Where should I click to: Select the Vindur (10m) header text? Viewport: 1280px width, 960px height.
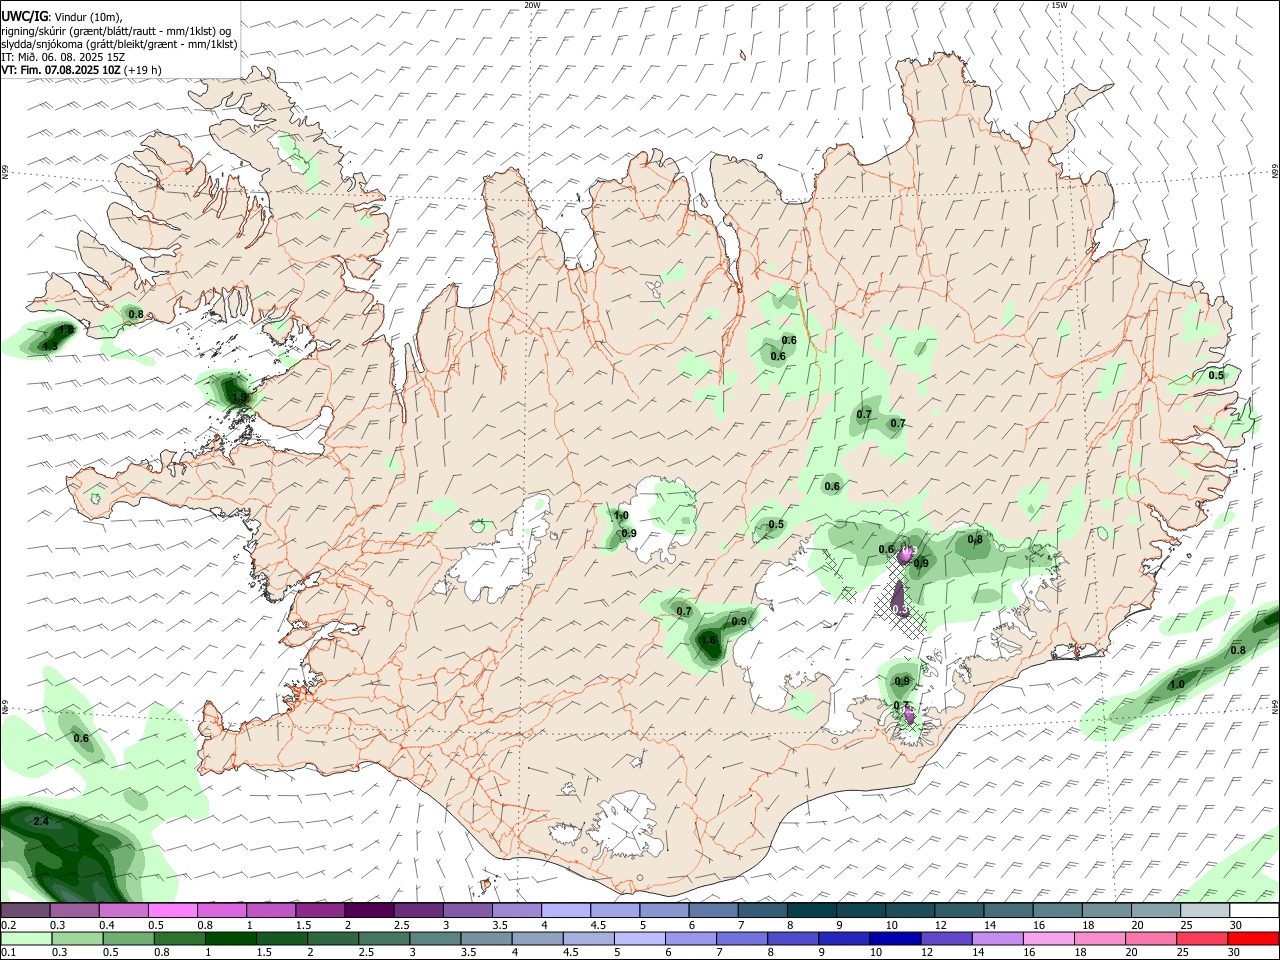(x=88, y=17)
